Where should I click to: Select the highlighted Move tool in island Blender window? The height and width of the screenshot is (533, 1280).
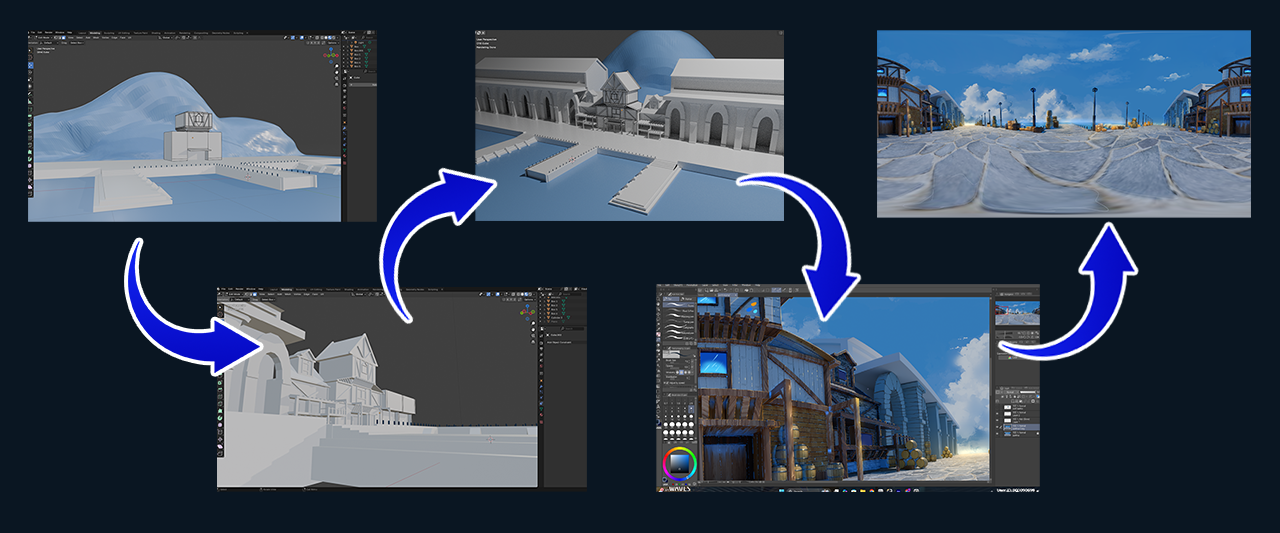30,65
